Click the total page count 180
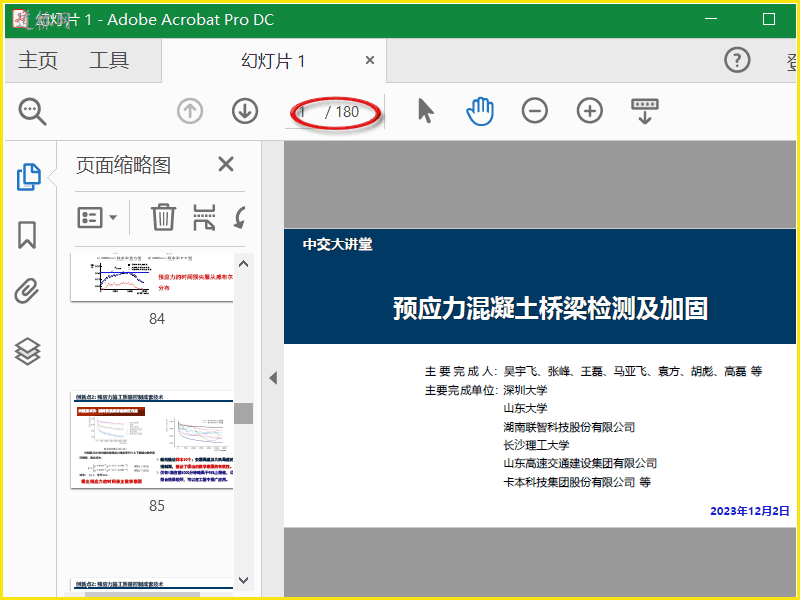This screenshot has width=800, height=600. tap(347, 112)
